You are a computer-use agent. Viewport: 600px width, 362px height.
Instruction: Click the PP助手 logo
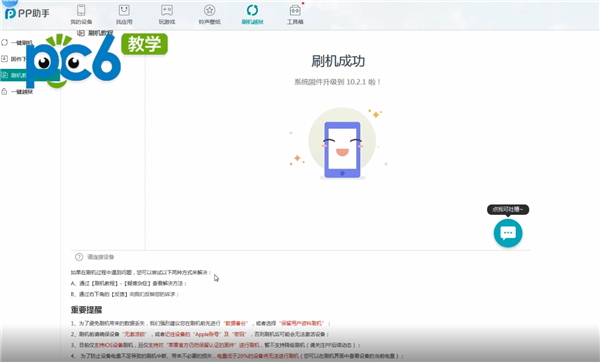[27, 13]
